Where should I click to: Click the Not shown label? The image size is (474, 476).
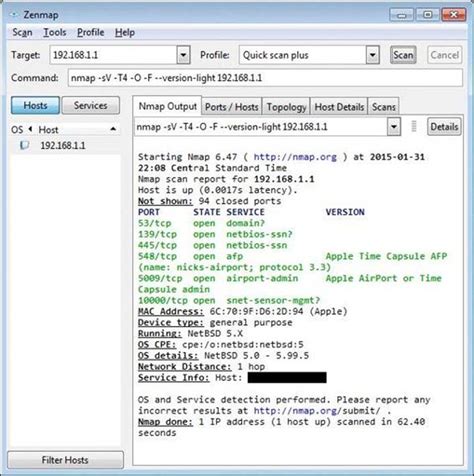pyautogui.click(x=165, y=201)
